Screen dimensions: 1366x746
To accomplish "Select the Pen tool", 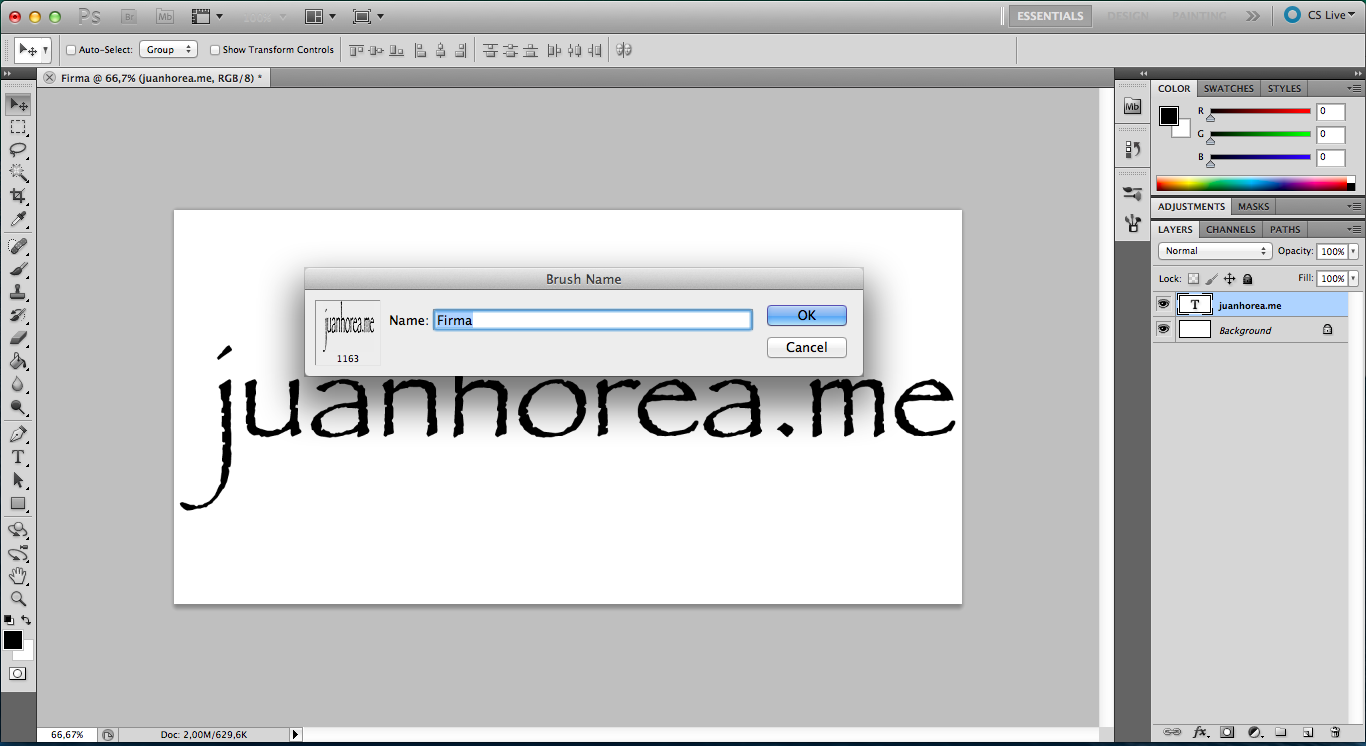I will pos(18,434).
